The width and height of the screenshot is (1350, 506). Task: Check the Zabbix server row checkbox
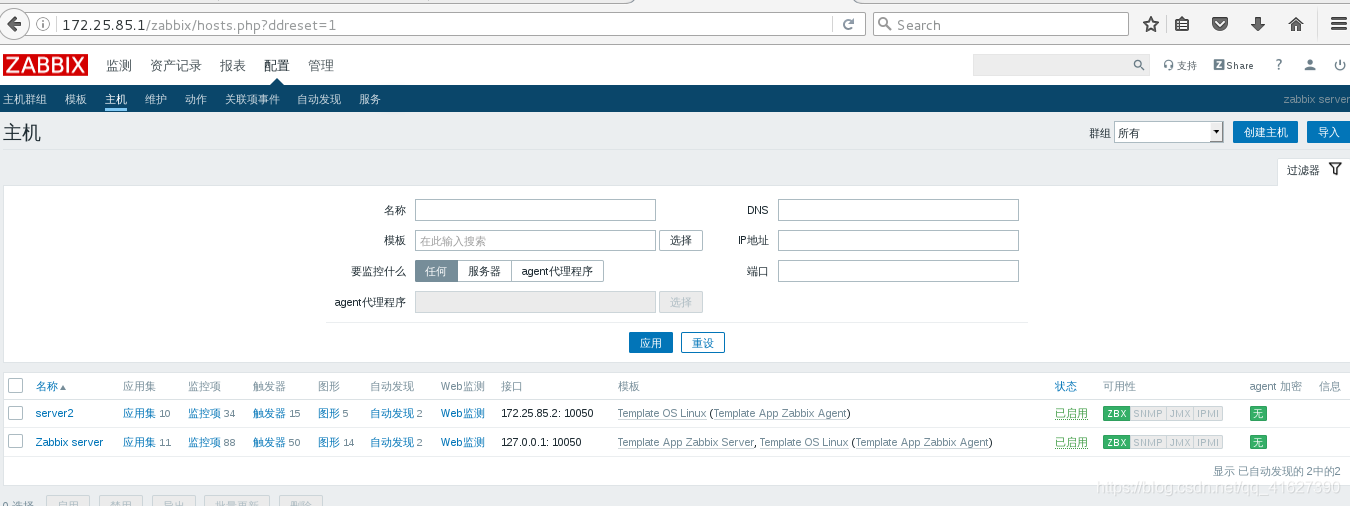point(15,441)
